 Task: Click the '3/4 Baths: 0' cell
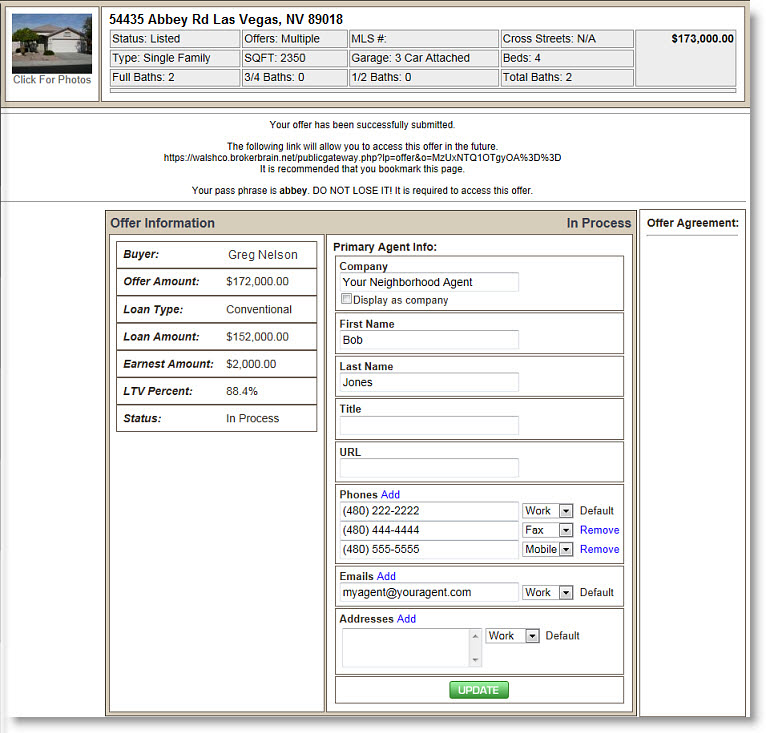coord(295,77)
